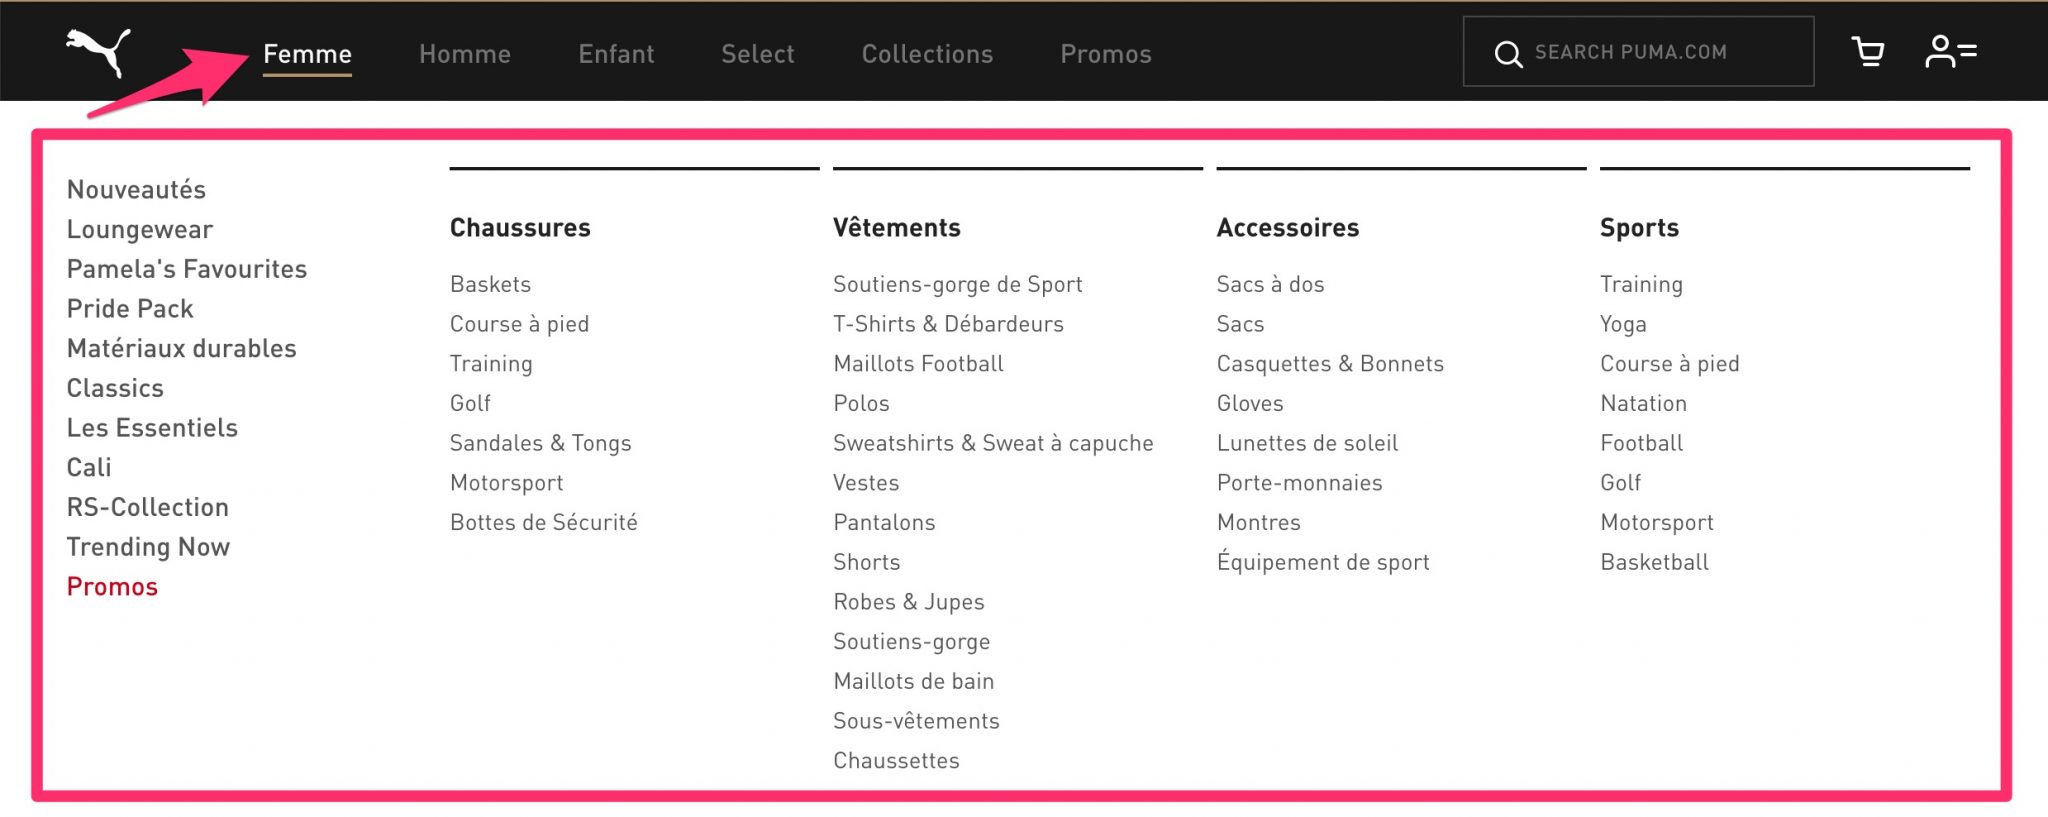This screenshot has width=2048, height=817.
Task: Click the Nouveautés link
Action: point(136,189)
